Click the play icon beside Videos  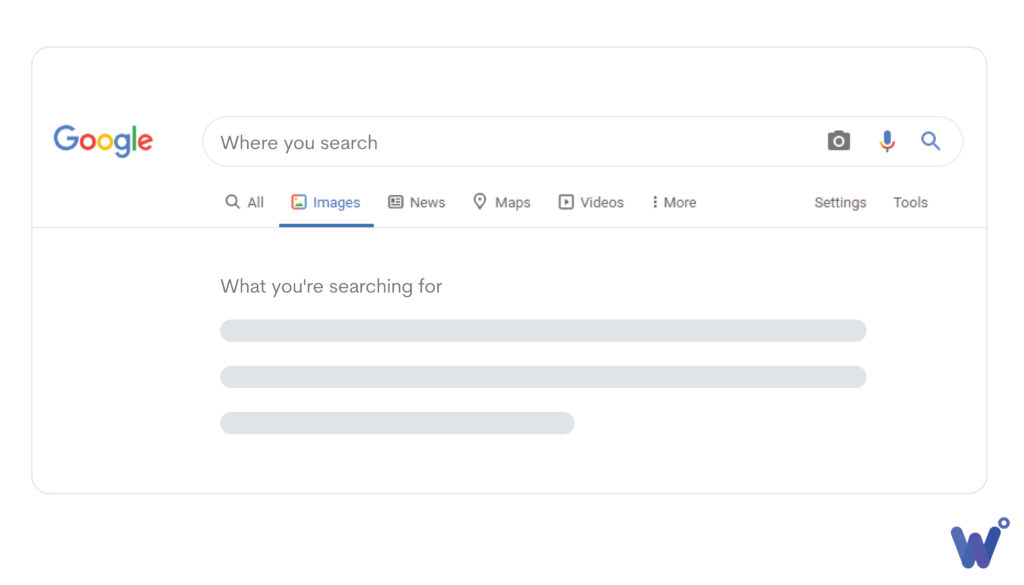565,202
